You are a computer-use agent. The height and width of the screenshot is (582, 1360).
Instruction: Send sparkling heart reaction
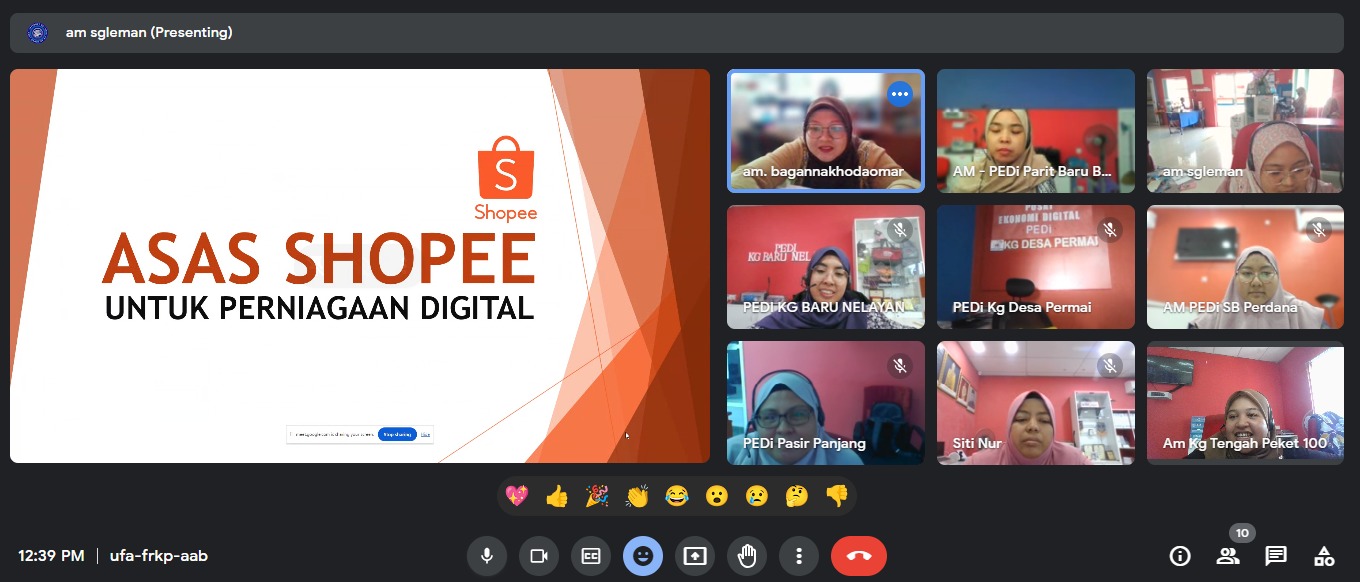(x=517, y=496)
